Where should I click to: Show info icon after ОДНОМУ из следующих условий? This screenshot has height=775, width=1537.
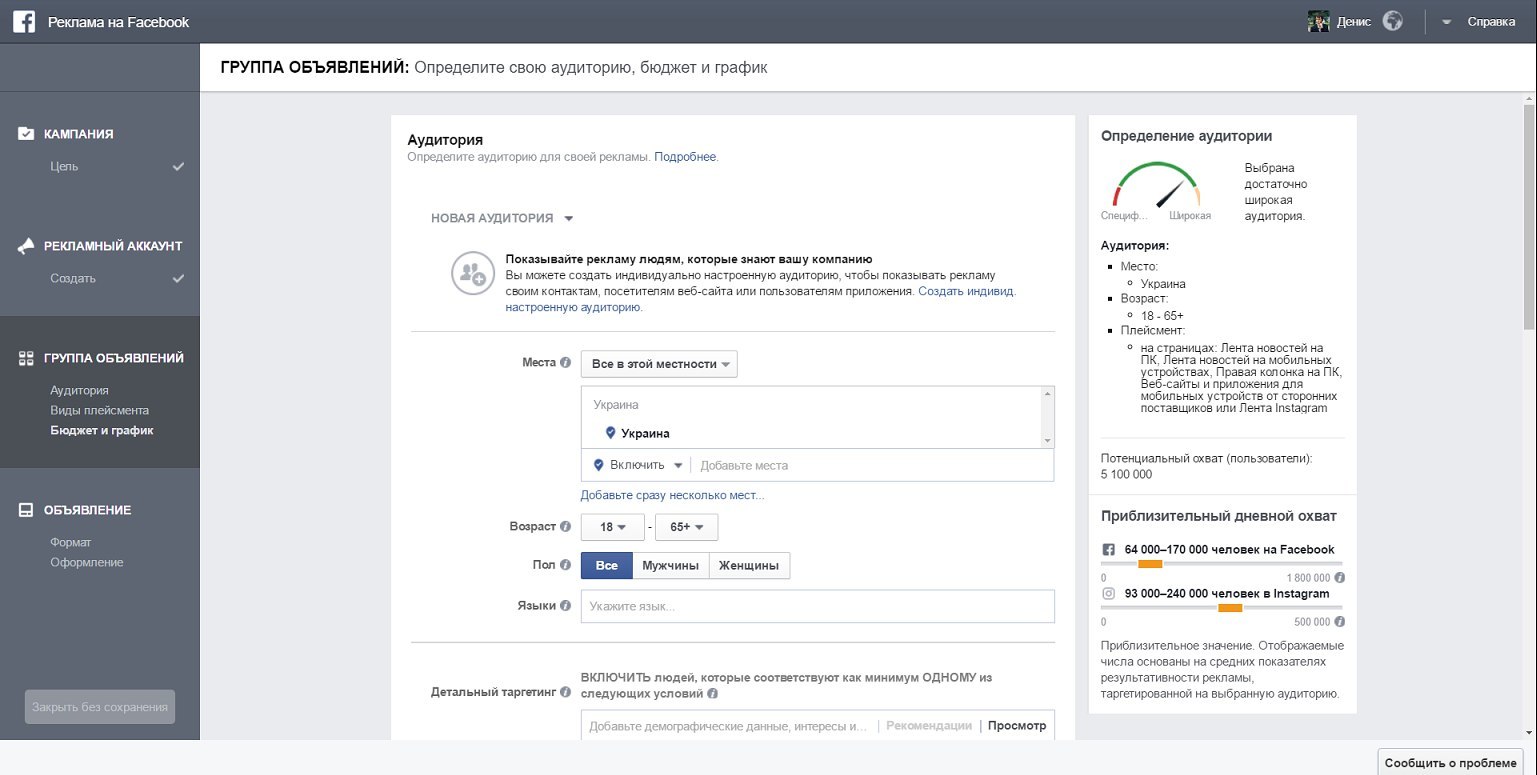point(712,693)
